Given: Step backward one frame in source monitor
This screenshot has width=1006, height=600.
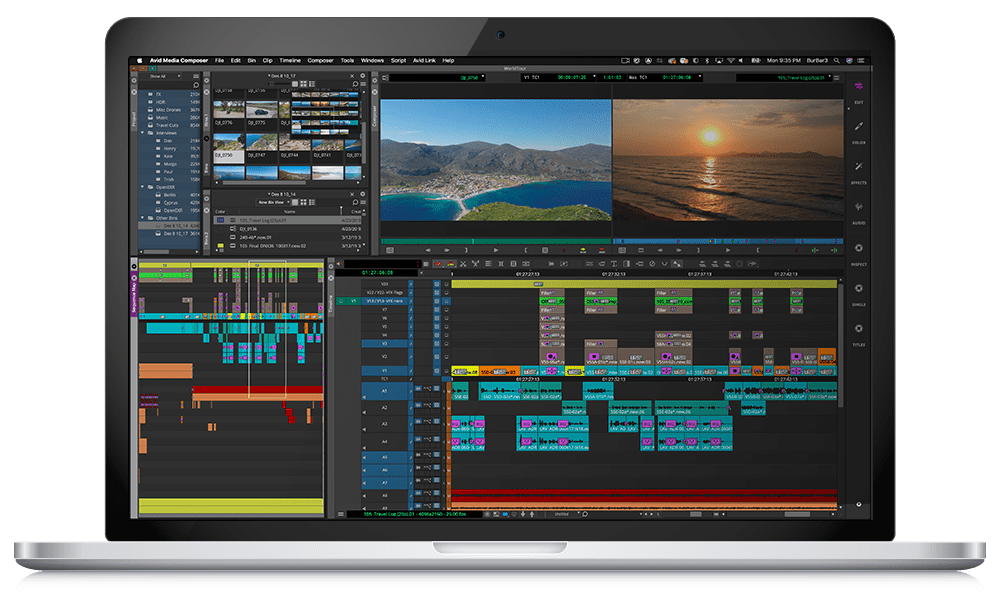Looking at the screenshot, I should [429, 250].
